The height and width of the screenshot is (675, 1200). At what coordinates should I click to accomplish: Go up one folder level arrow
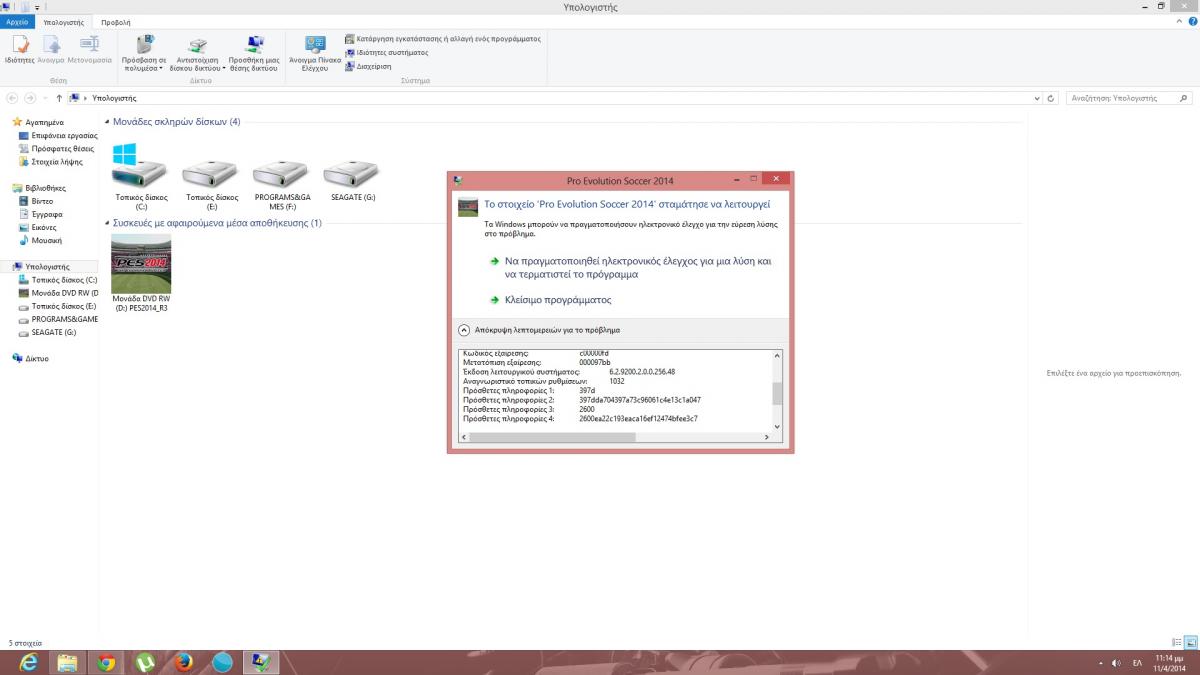click(x=60, y=98)
